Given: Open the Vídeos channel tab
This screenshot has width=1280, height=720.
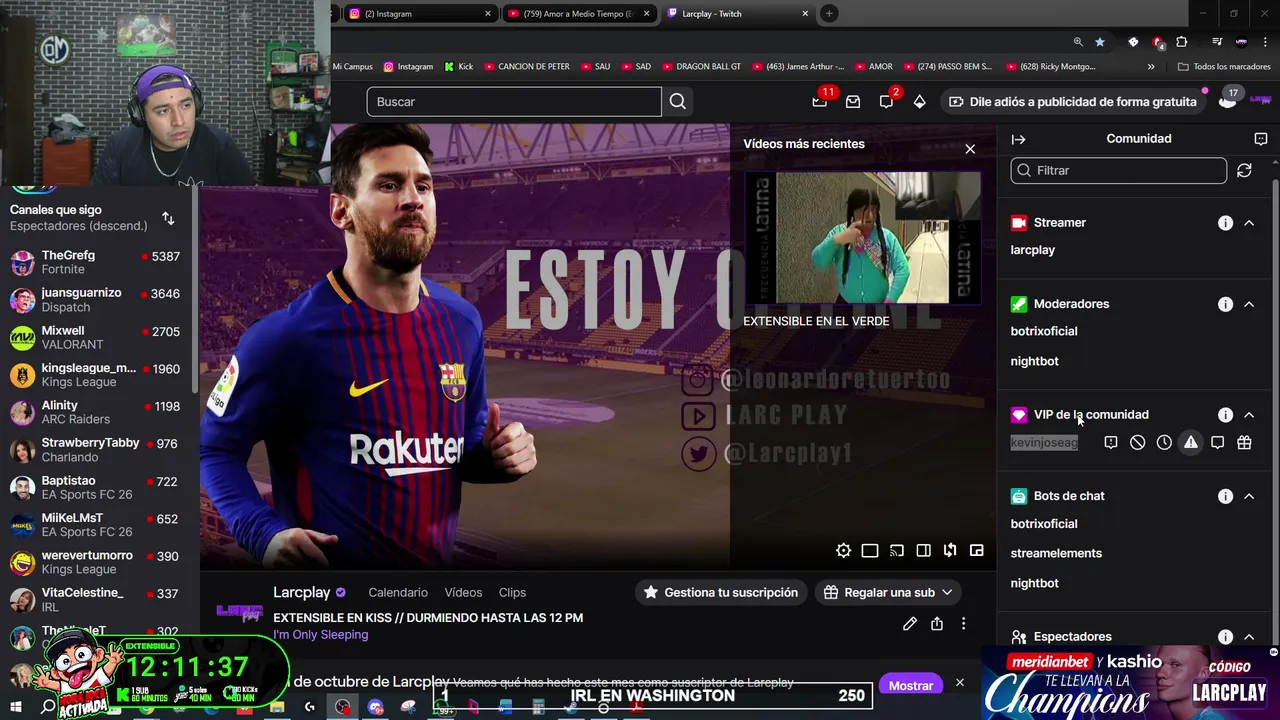Looking at the screenshot, I should pos(463,593).
